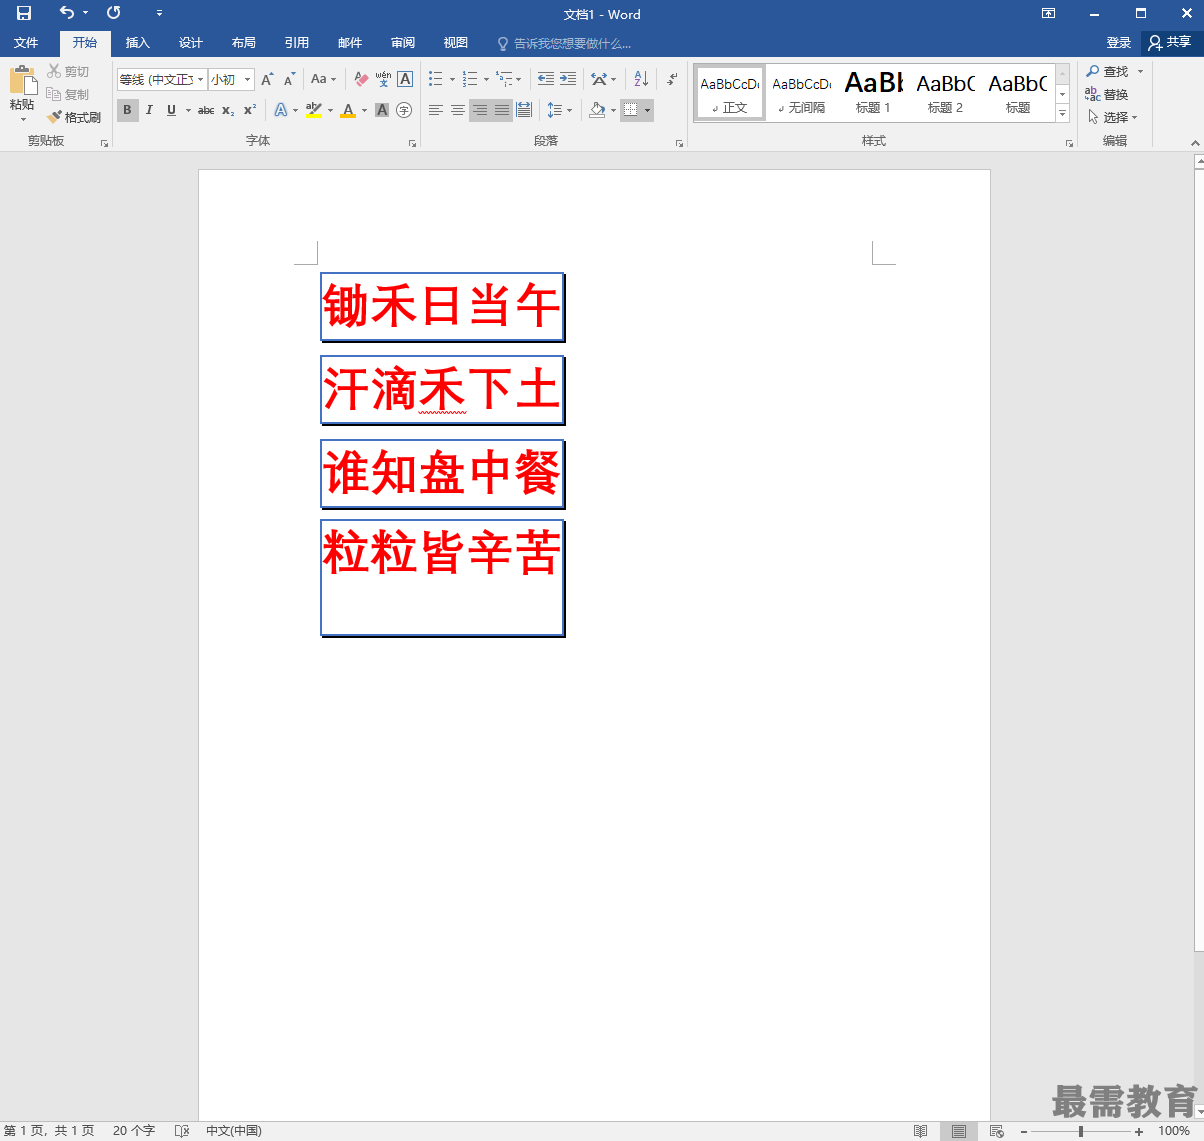Click the Save icon in the title bar
Viewport: 1204px width, 1141px height.
pyautogui.click(x=24, y=13)
